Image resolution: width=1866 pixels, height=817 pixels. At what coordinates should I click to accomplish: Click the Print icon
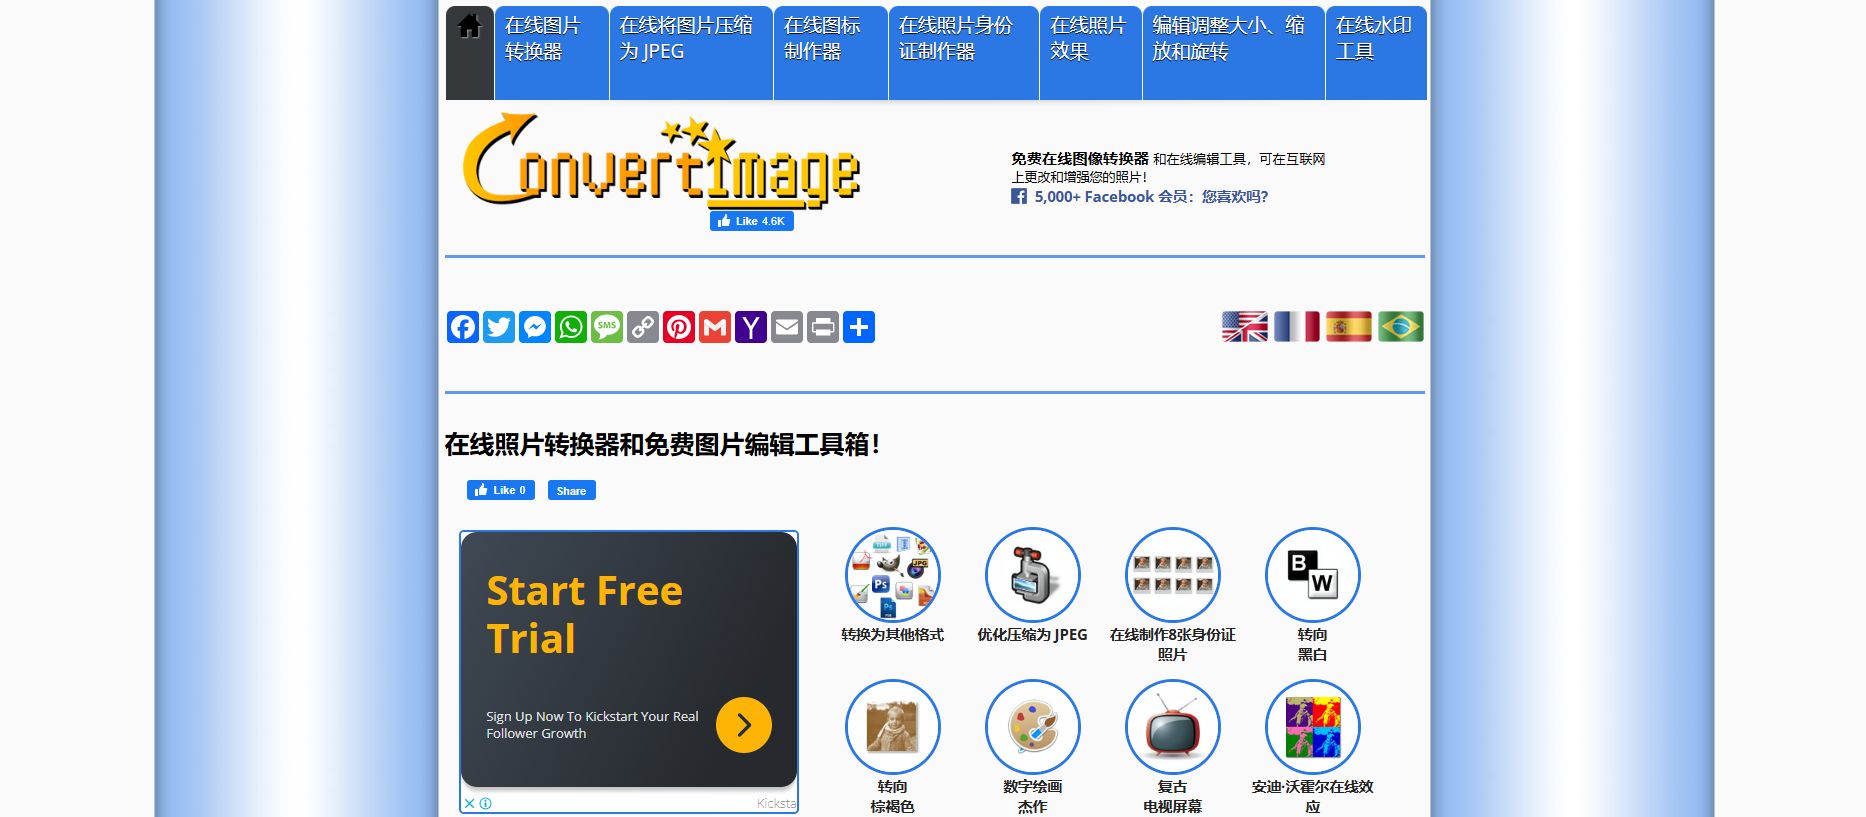pyautogui.click(x=823, y=327)
